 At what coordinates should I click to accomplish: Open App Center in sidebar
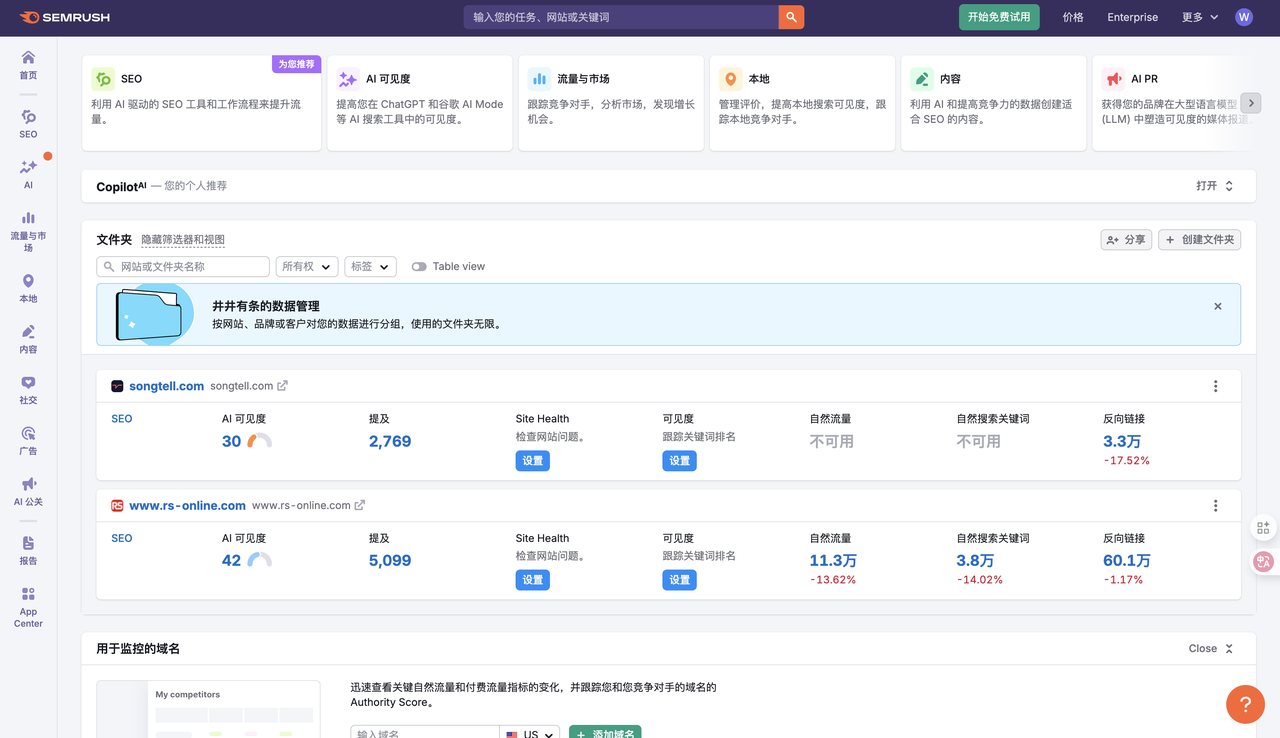(x=28, y=607)
